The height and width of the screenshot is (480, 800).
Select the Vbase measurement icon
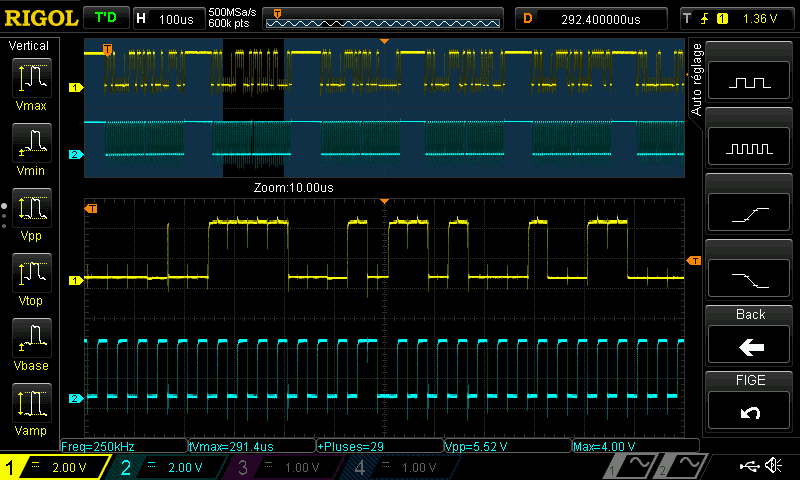32,338
